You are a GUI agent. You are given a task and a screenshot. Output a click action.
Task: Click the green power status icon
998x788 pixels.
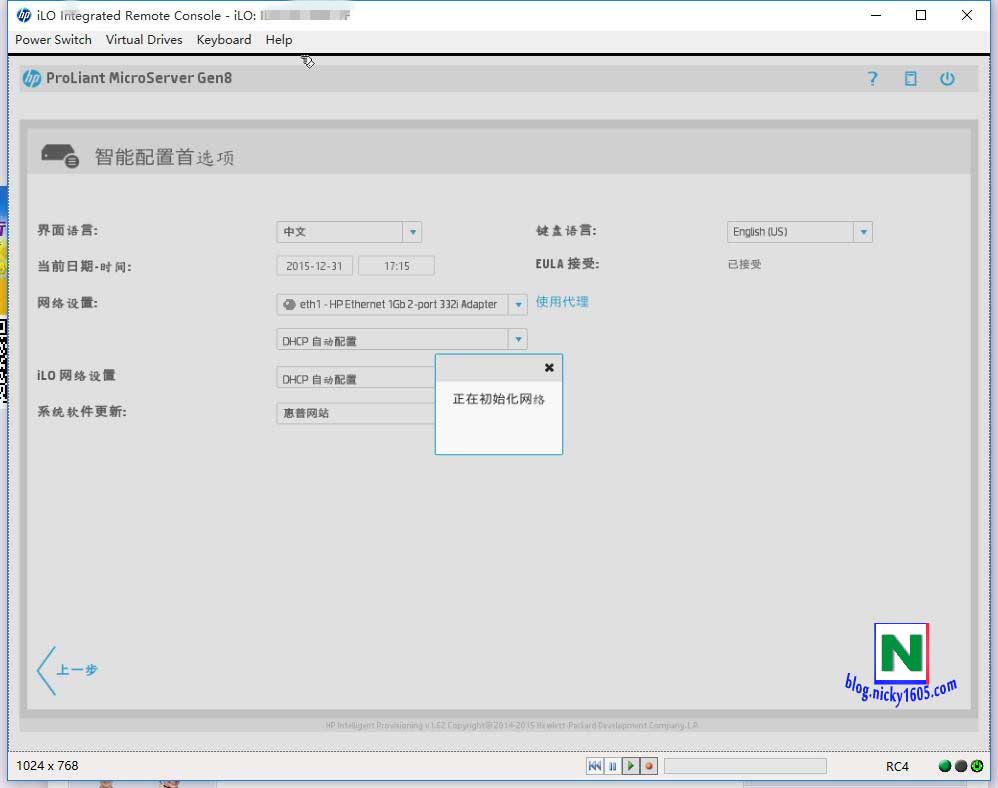tap(977, 766)
